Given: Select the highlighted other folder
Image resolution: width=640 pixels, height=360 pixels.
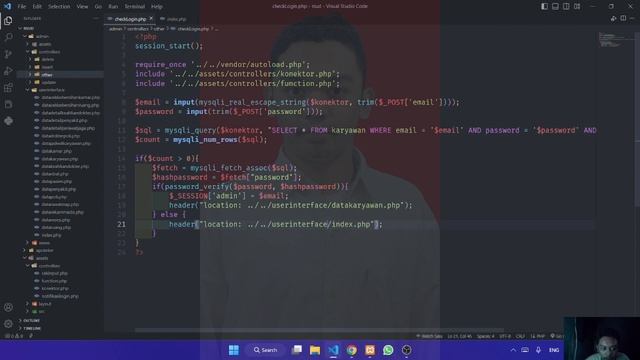Looking at the screenshot, I should pos(61,75).
